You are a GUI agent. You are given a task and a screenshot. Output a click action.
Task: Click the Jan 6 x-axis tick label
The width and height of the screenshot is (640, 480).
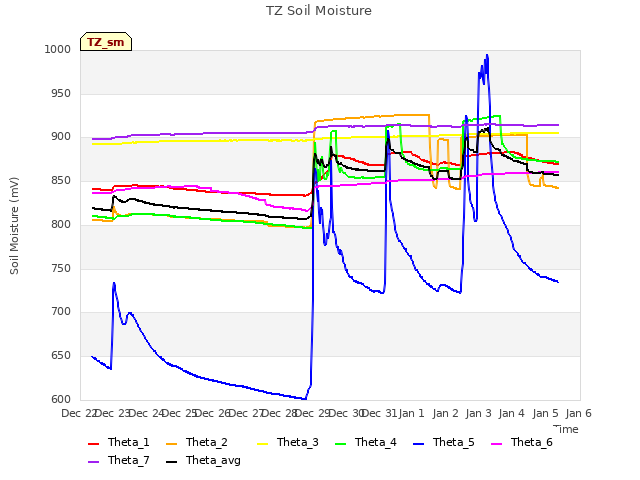click(x=579, y=413)
